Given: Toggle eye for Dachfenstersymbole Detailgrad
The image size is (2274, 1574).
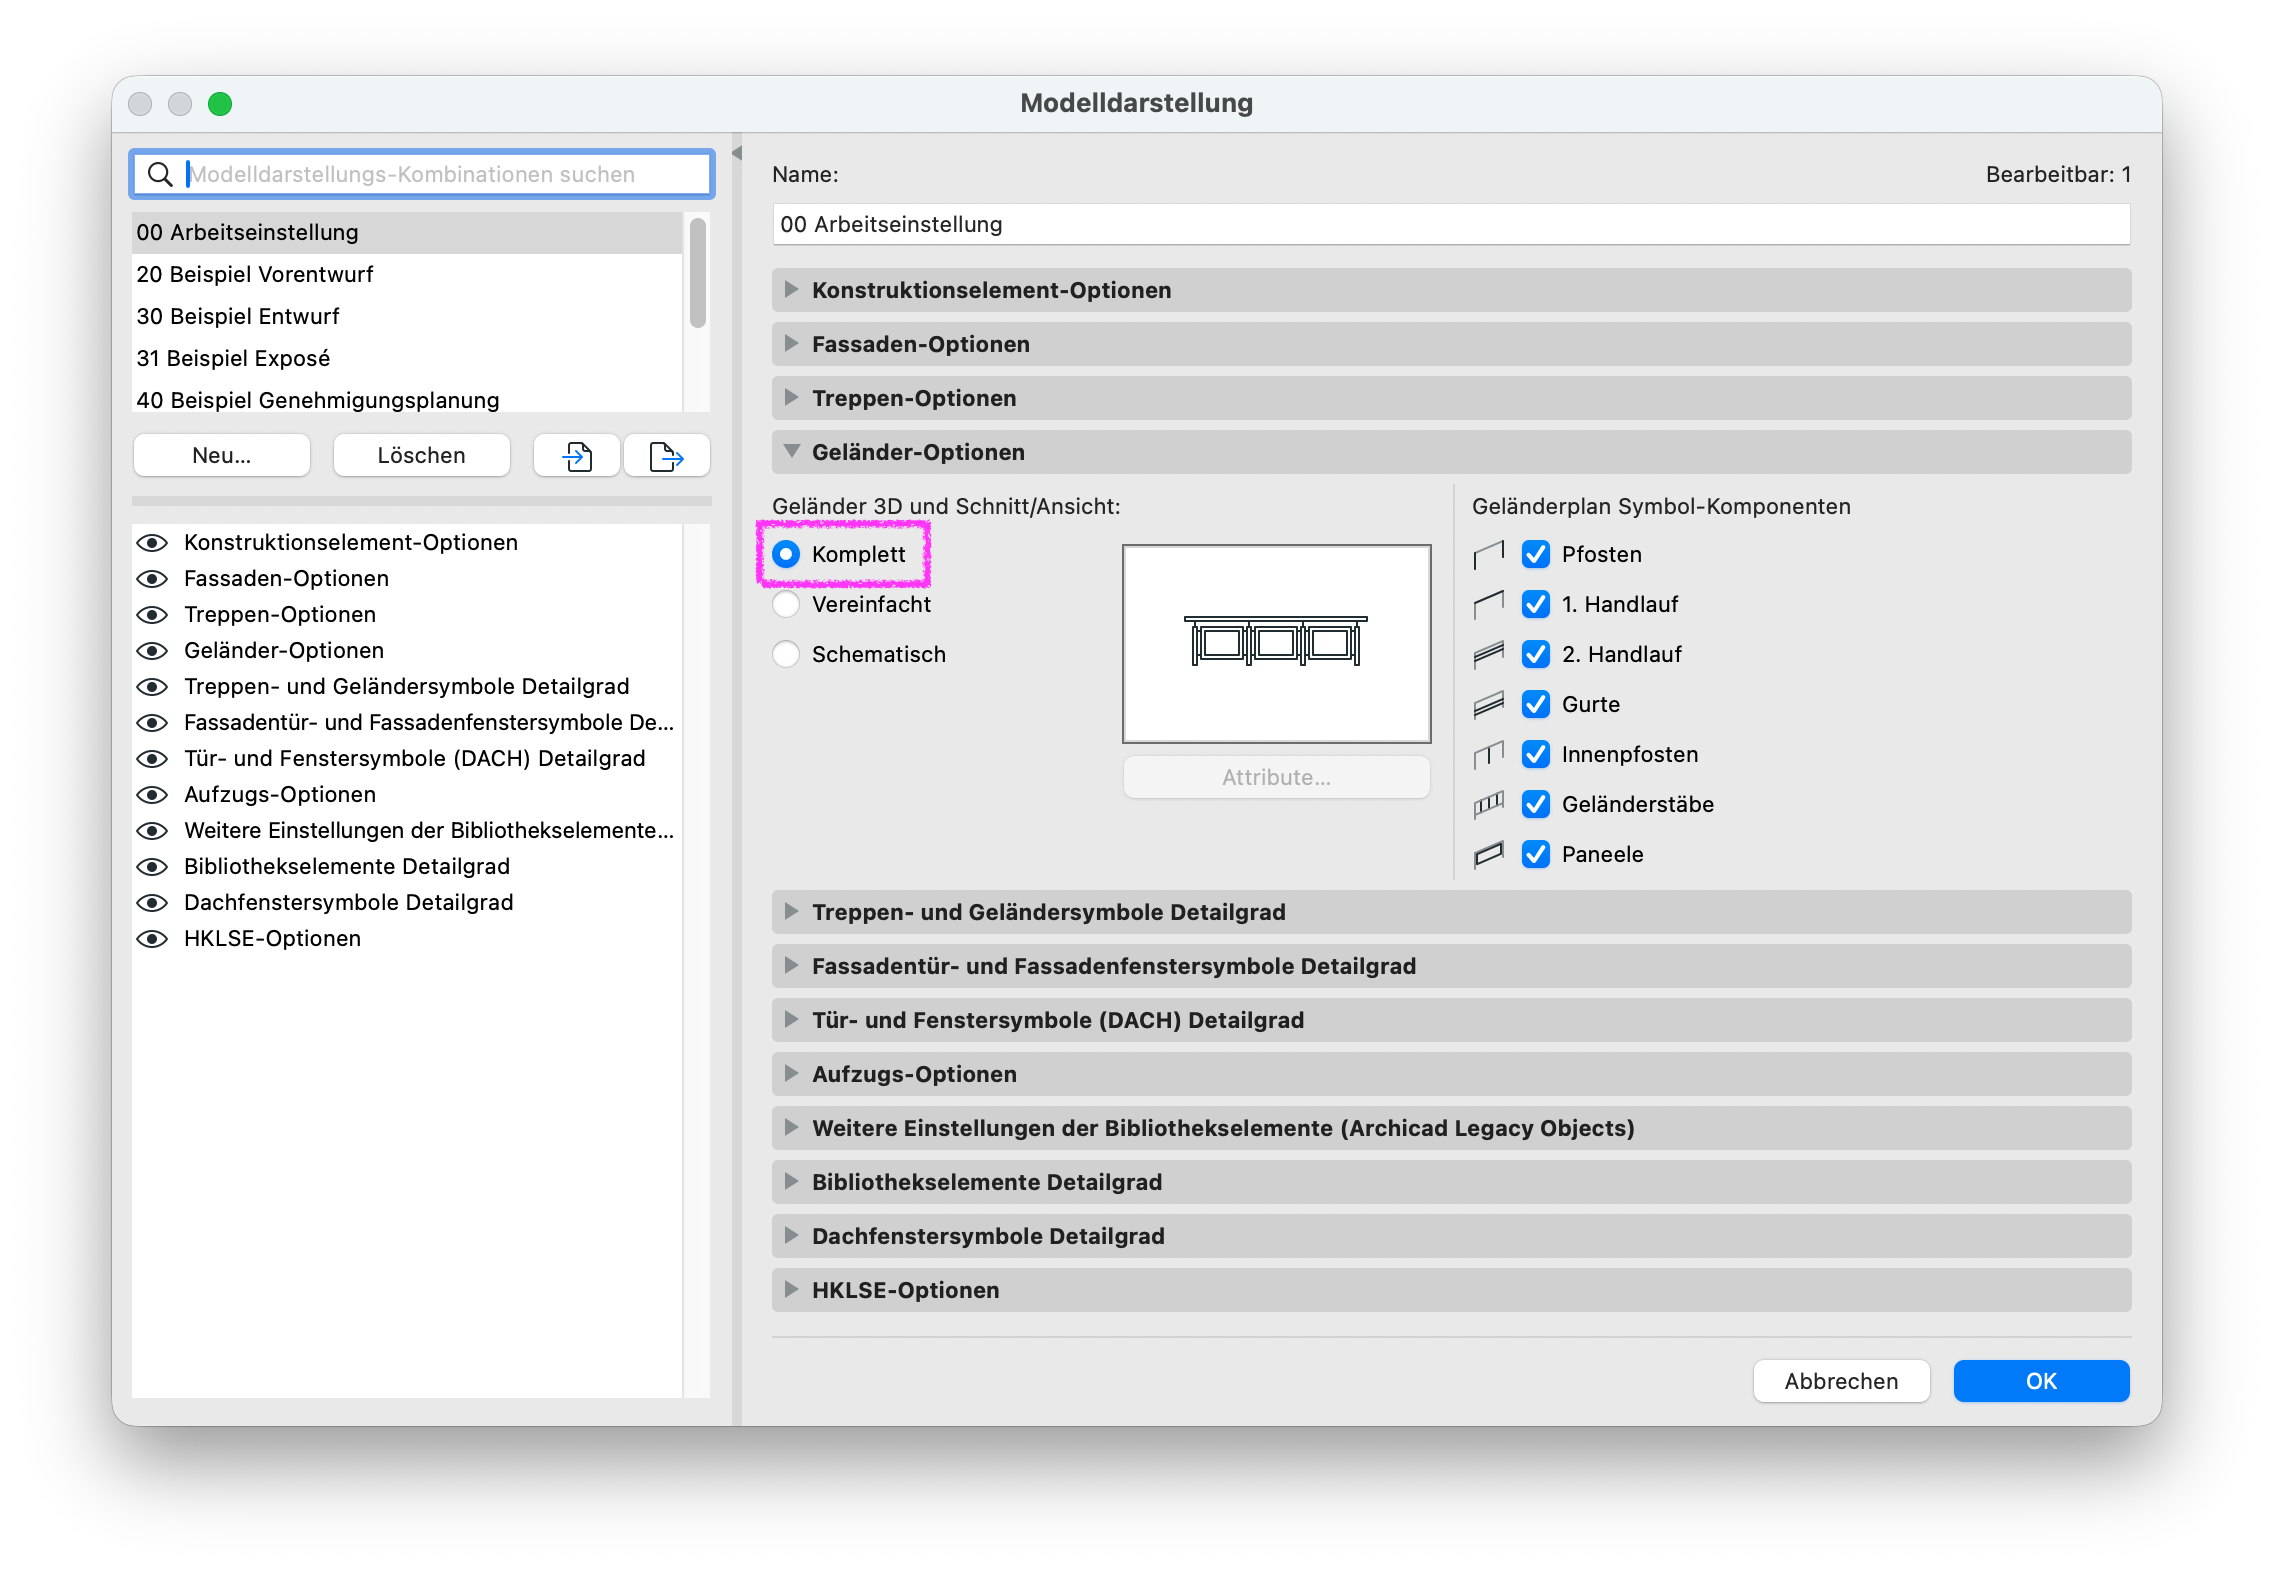Looking at the screenshot, I should coord(152,903).
